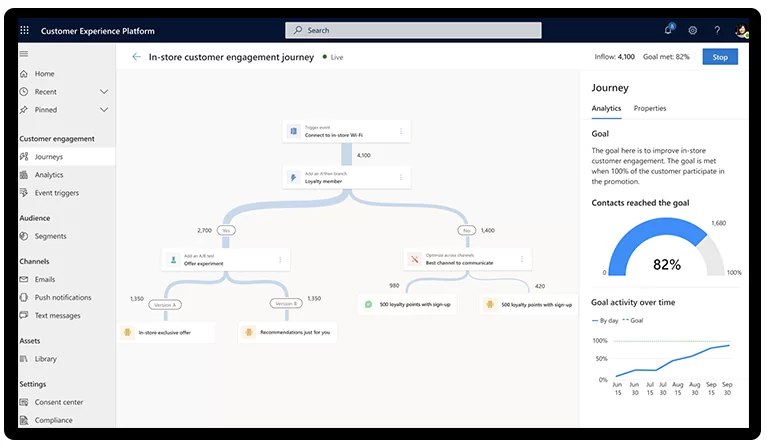Click the Loyalty member branch icon

pyautogui.click(x=293, y=177)
